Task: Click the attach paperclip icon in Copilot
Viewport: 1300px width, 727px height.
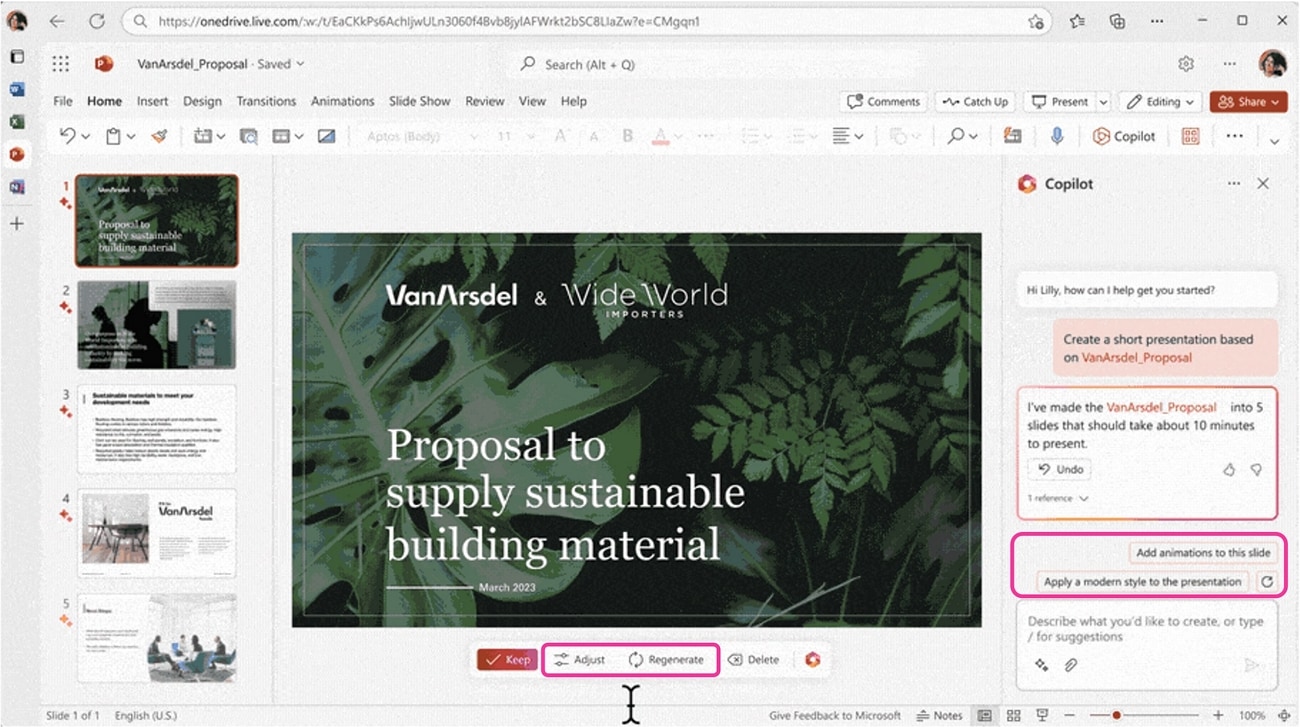Action: tap(1070, 664)
